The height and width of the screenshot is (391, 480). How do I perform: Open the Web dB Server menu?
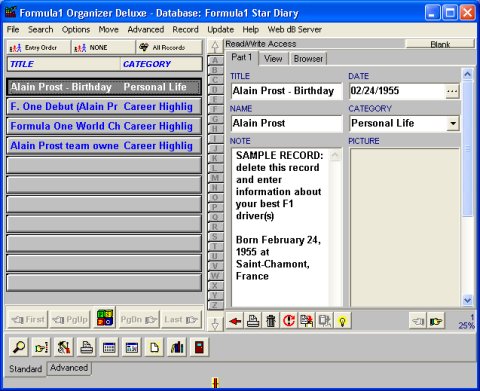[295, 30]
